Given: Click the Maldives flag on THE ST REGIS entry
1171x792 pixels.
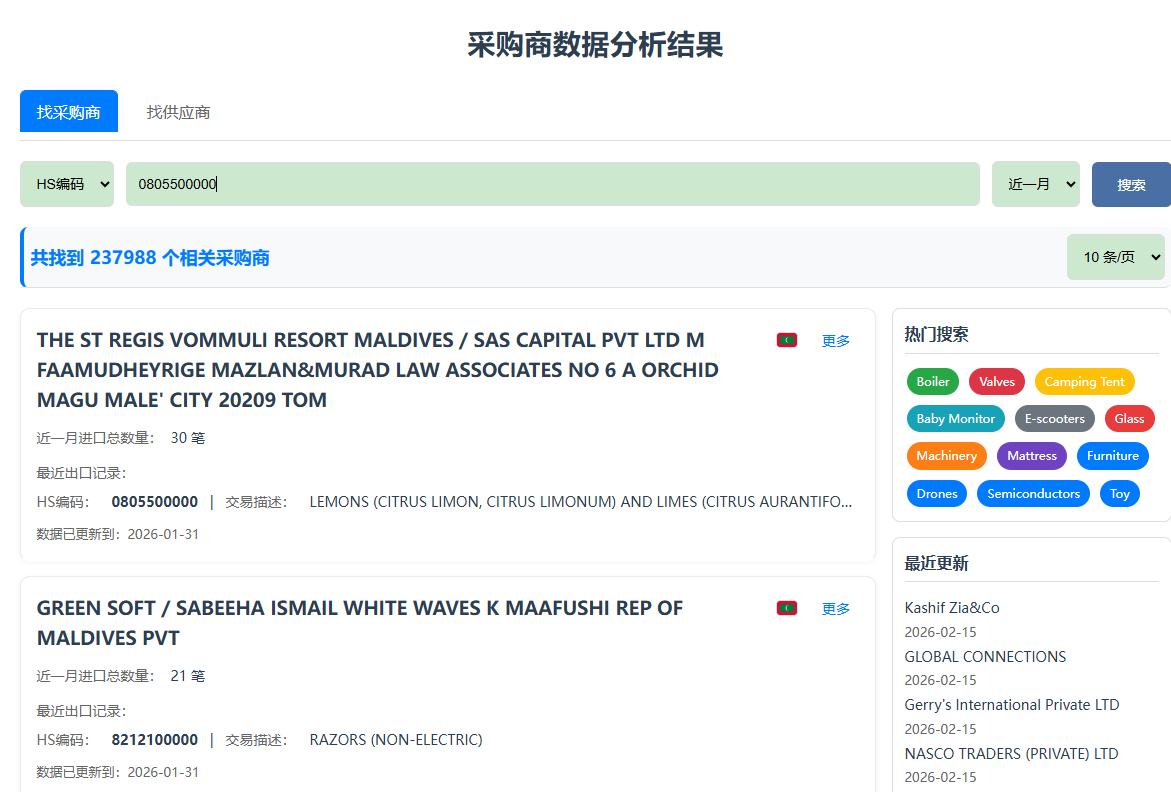Looking at the screenshot, I should tap(786, 340).
